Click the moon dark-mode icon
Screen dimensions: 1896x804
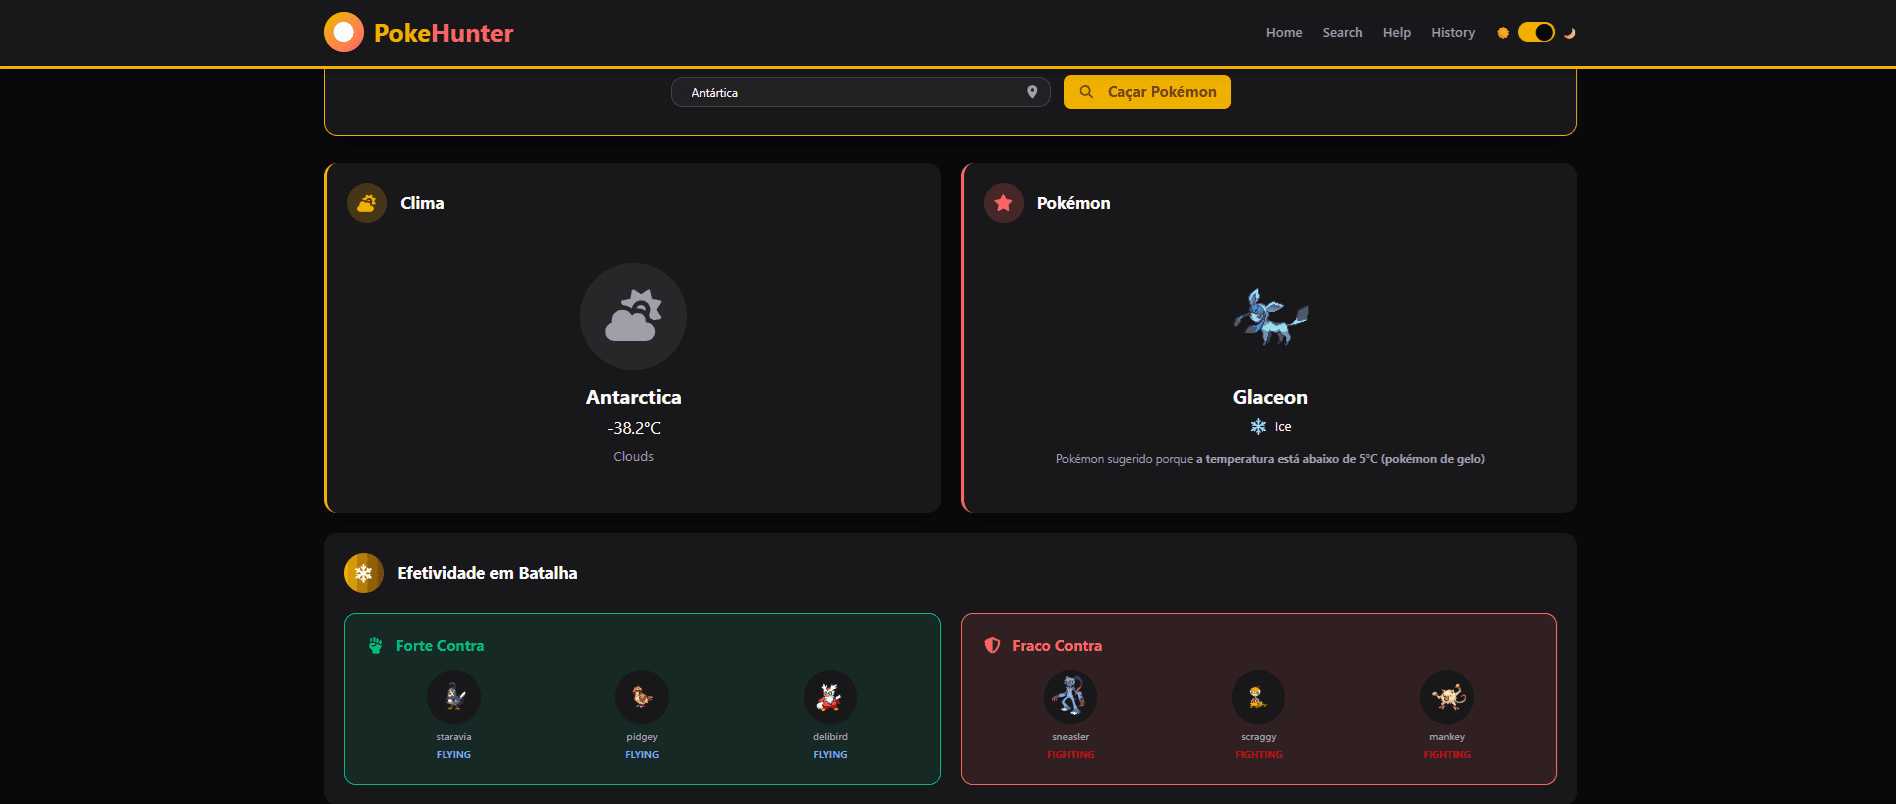(x=1570, y=33)
